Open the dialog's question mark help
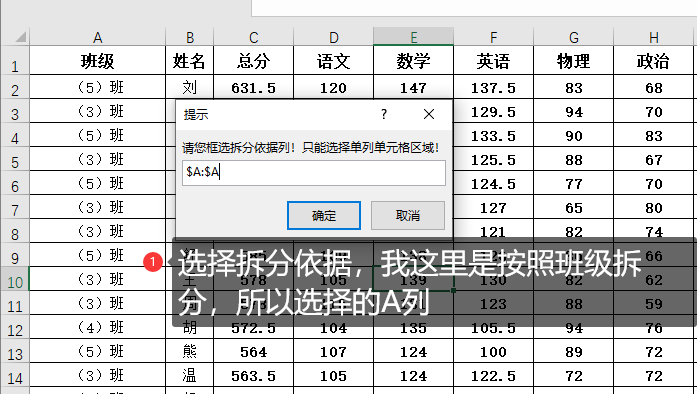This screenshot has height=394, width=697. pos(384,115)
